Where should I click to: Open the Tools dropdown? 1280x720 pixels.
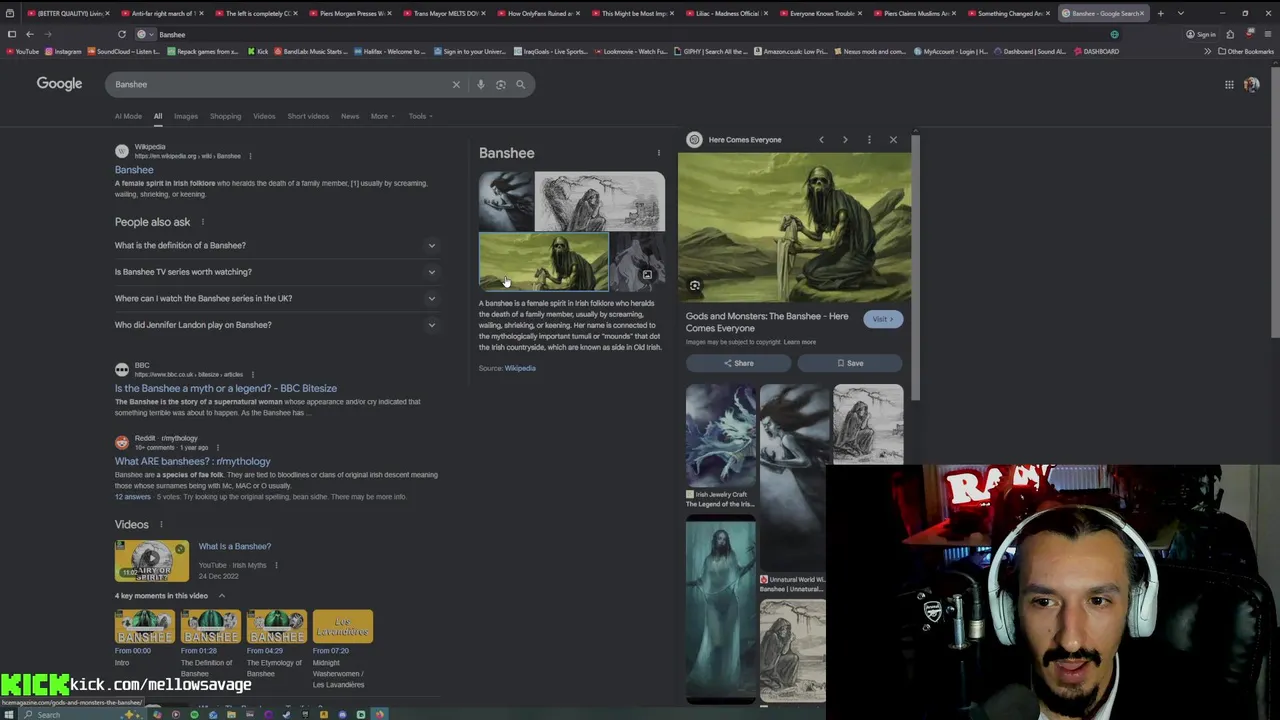tap(419, 116)
